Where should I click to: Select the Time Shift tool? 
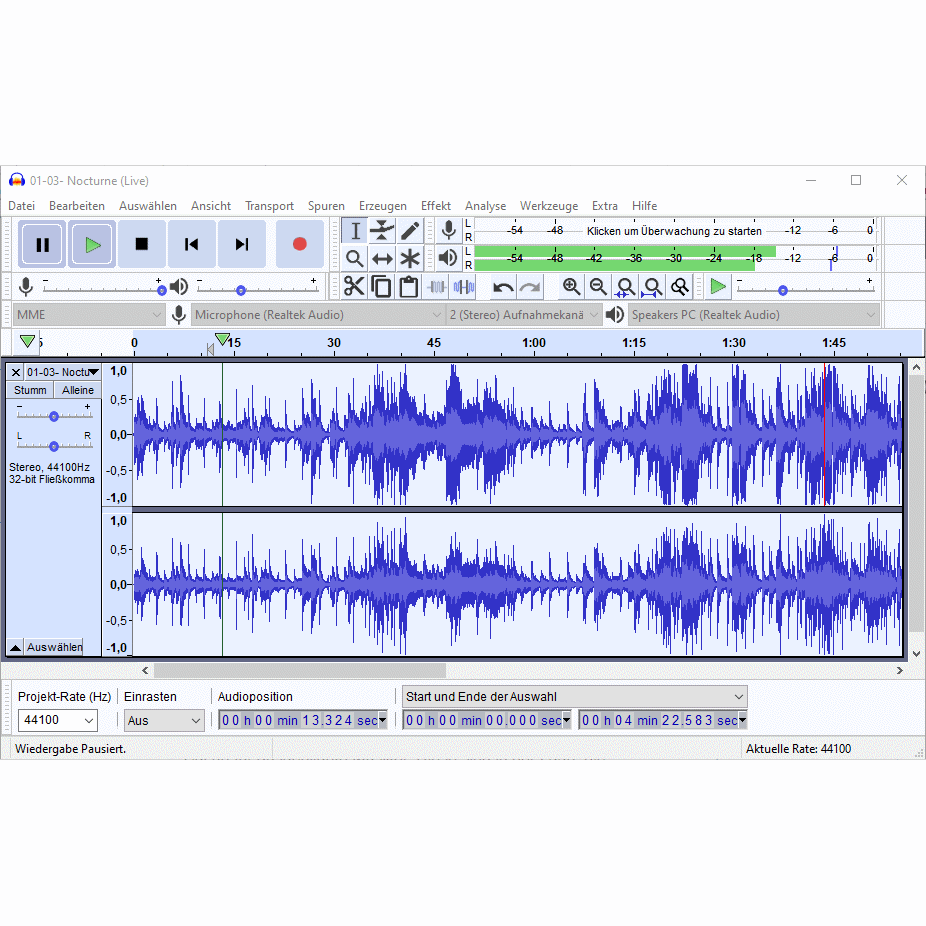pyautogui.click(x=382, y=259)
